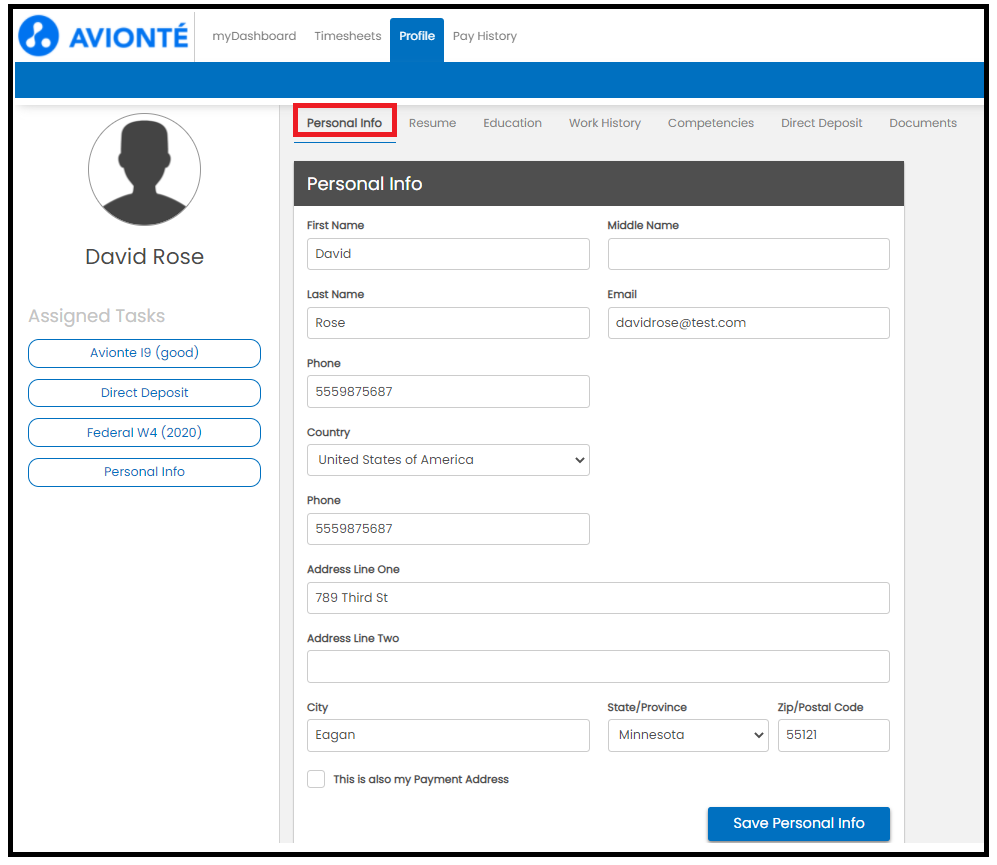Open the Country dropdown
This screenshot has width=997, height=865.
pyautogui.click(x=448, y=460)
